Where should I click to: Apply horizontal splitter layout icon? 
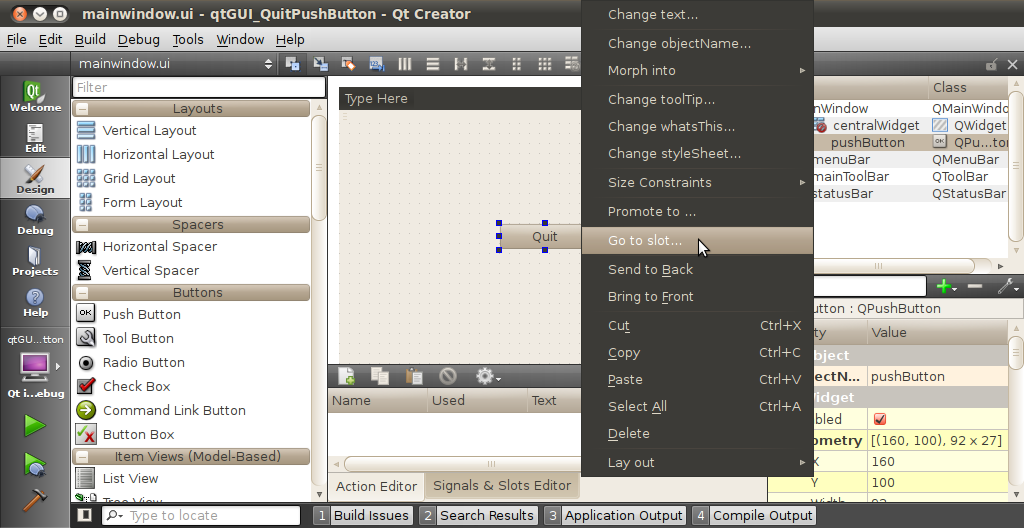[x=461, y=63]
